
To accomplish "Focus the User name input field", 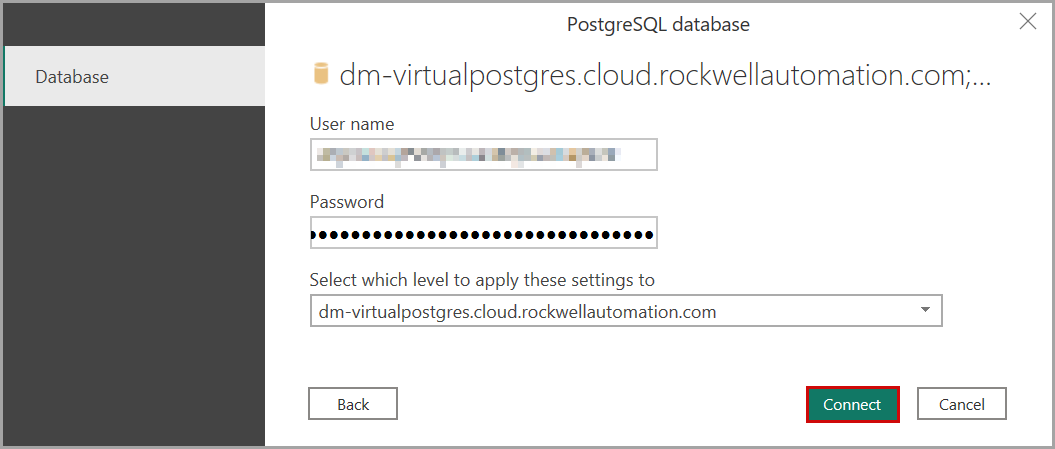I will pos(483,155).
